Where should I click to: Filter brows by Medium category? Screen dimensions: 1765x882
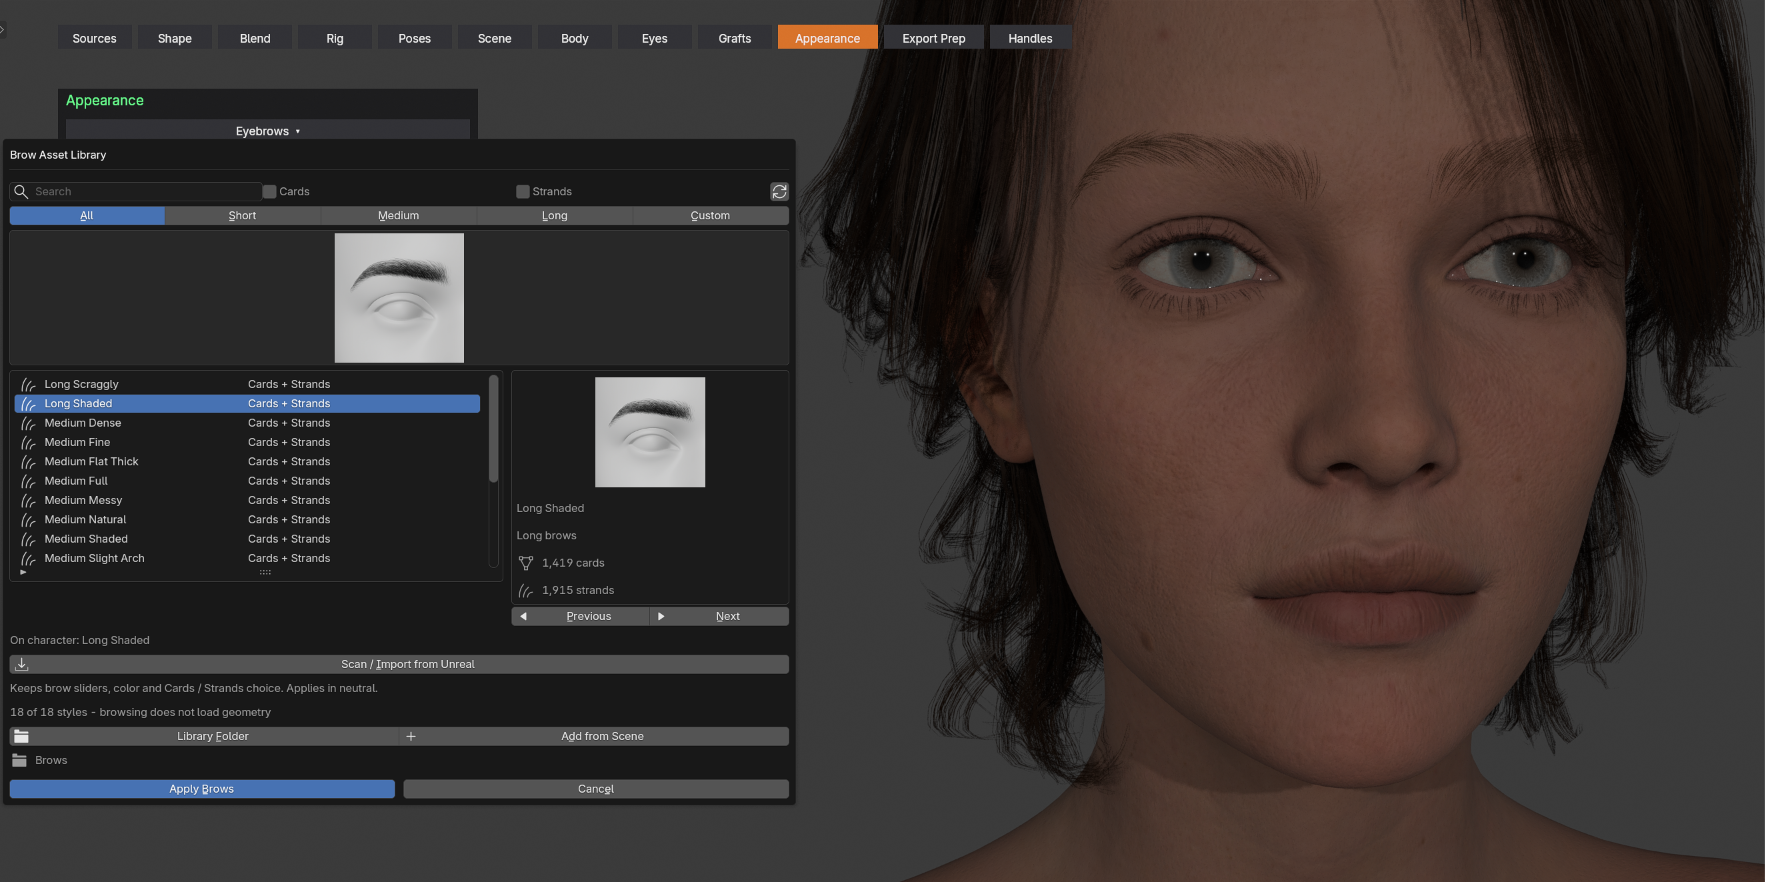coord(398,215)
